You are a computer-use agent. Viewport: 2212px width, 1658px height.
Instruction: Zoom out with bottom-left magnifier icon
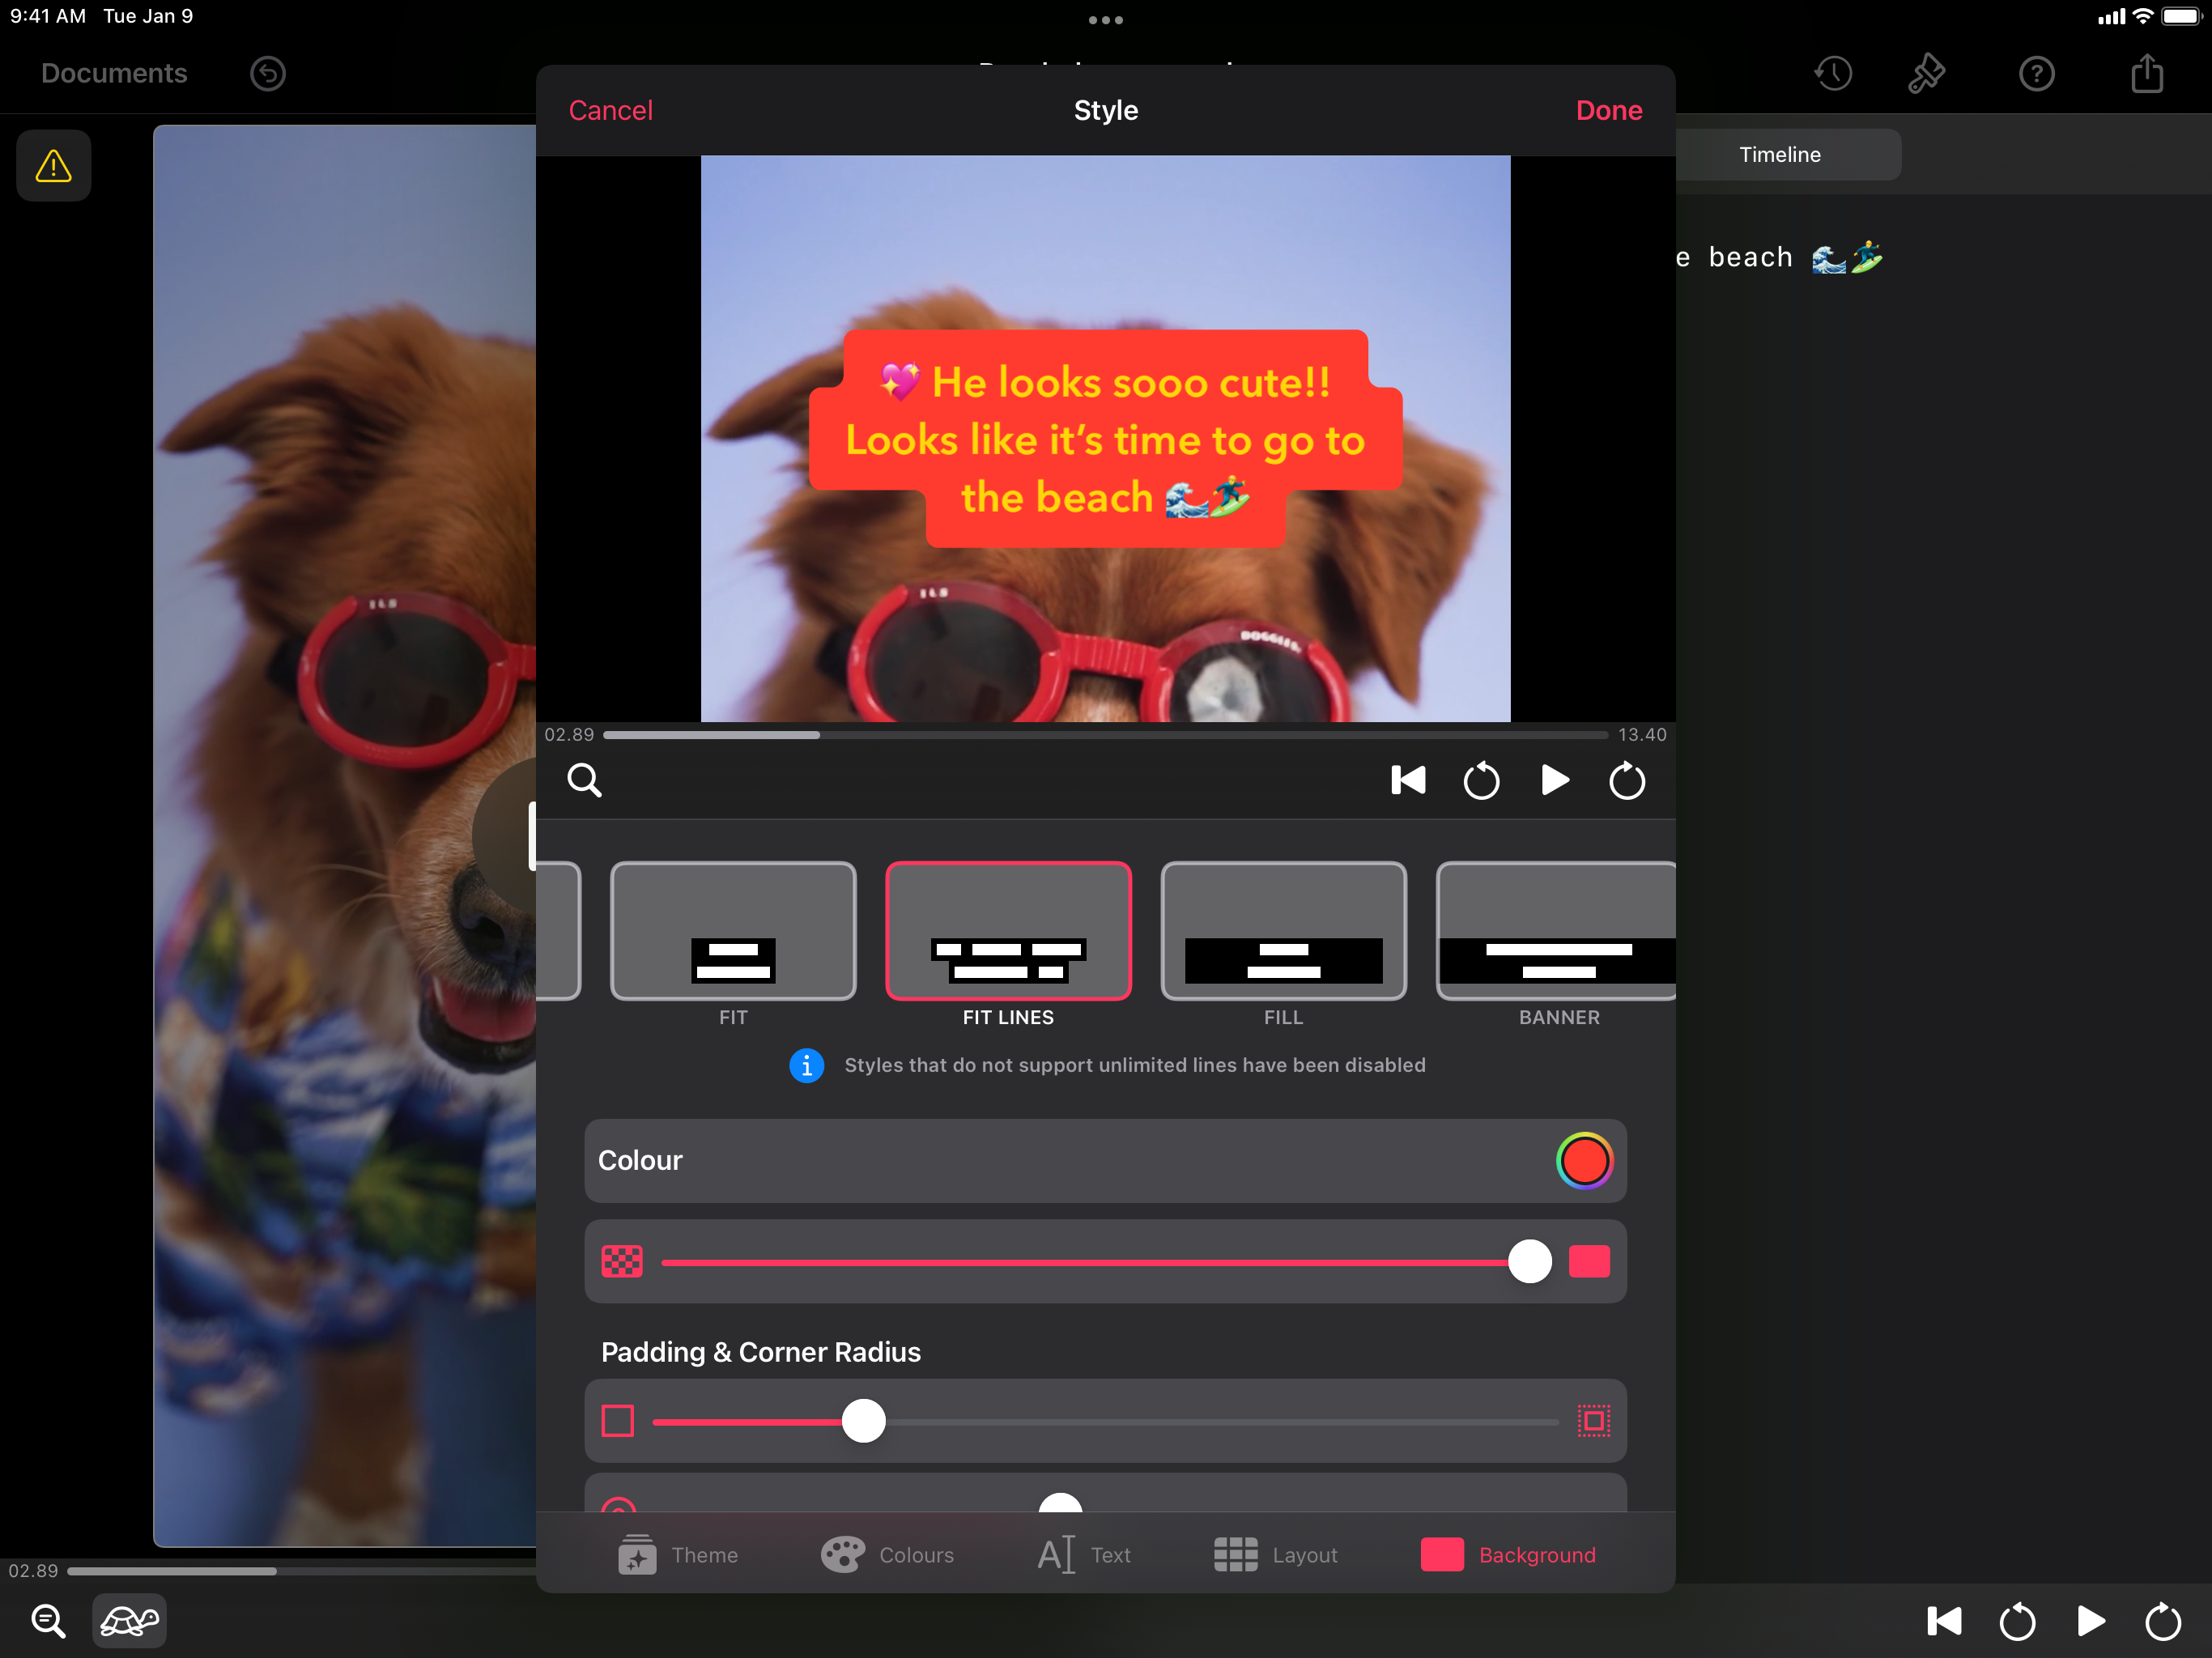tap(48, 1620)
